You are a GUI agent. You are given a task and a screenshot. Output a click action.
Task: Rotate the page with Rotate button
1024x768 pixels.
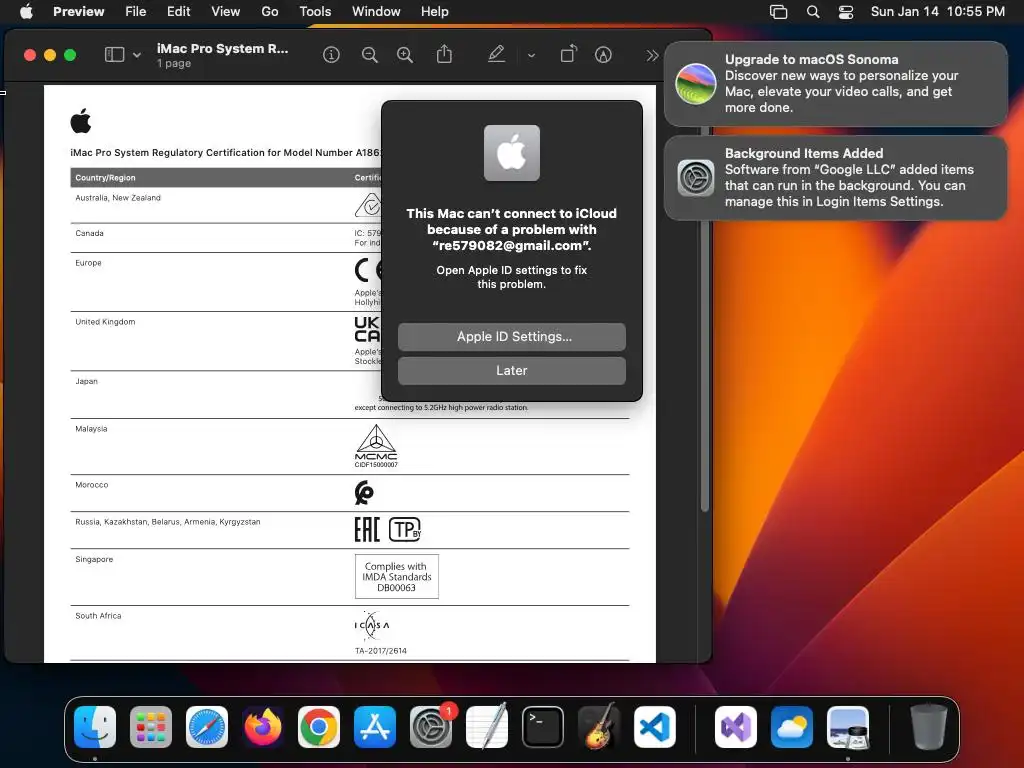[569, 54]
